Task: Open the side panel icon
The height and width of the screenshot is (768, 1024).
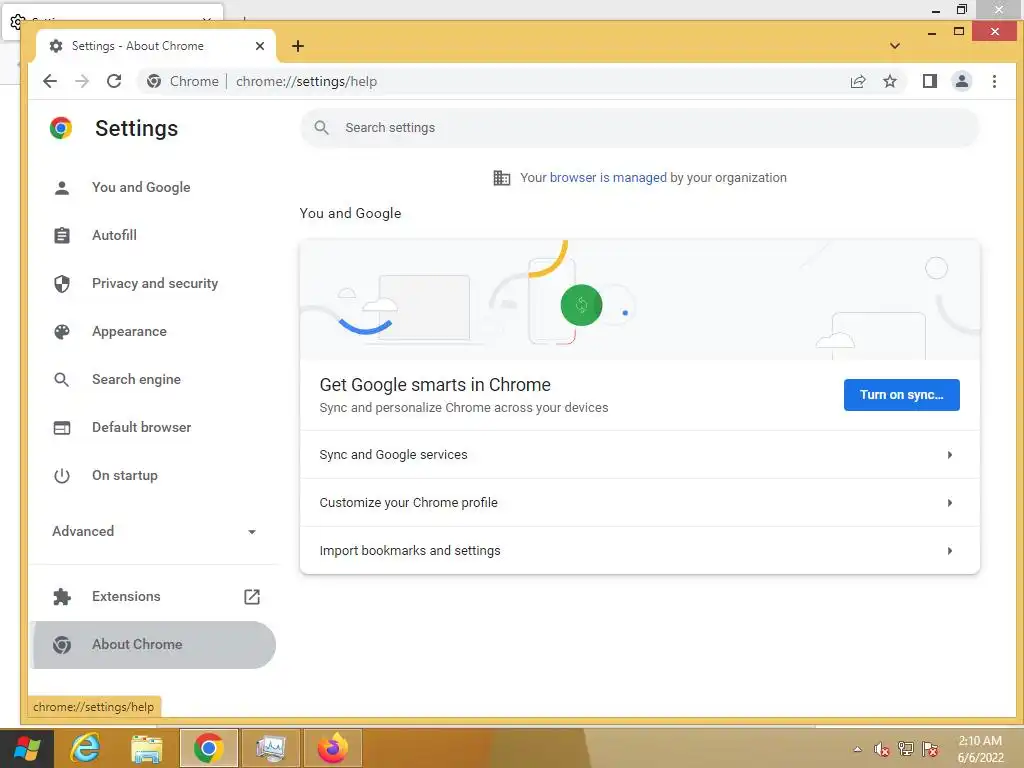Action: (929, 81)
